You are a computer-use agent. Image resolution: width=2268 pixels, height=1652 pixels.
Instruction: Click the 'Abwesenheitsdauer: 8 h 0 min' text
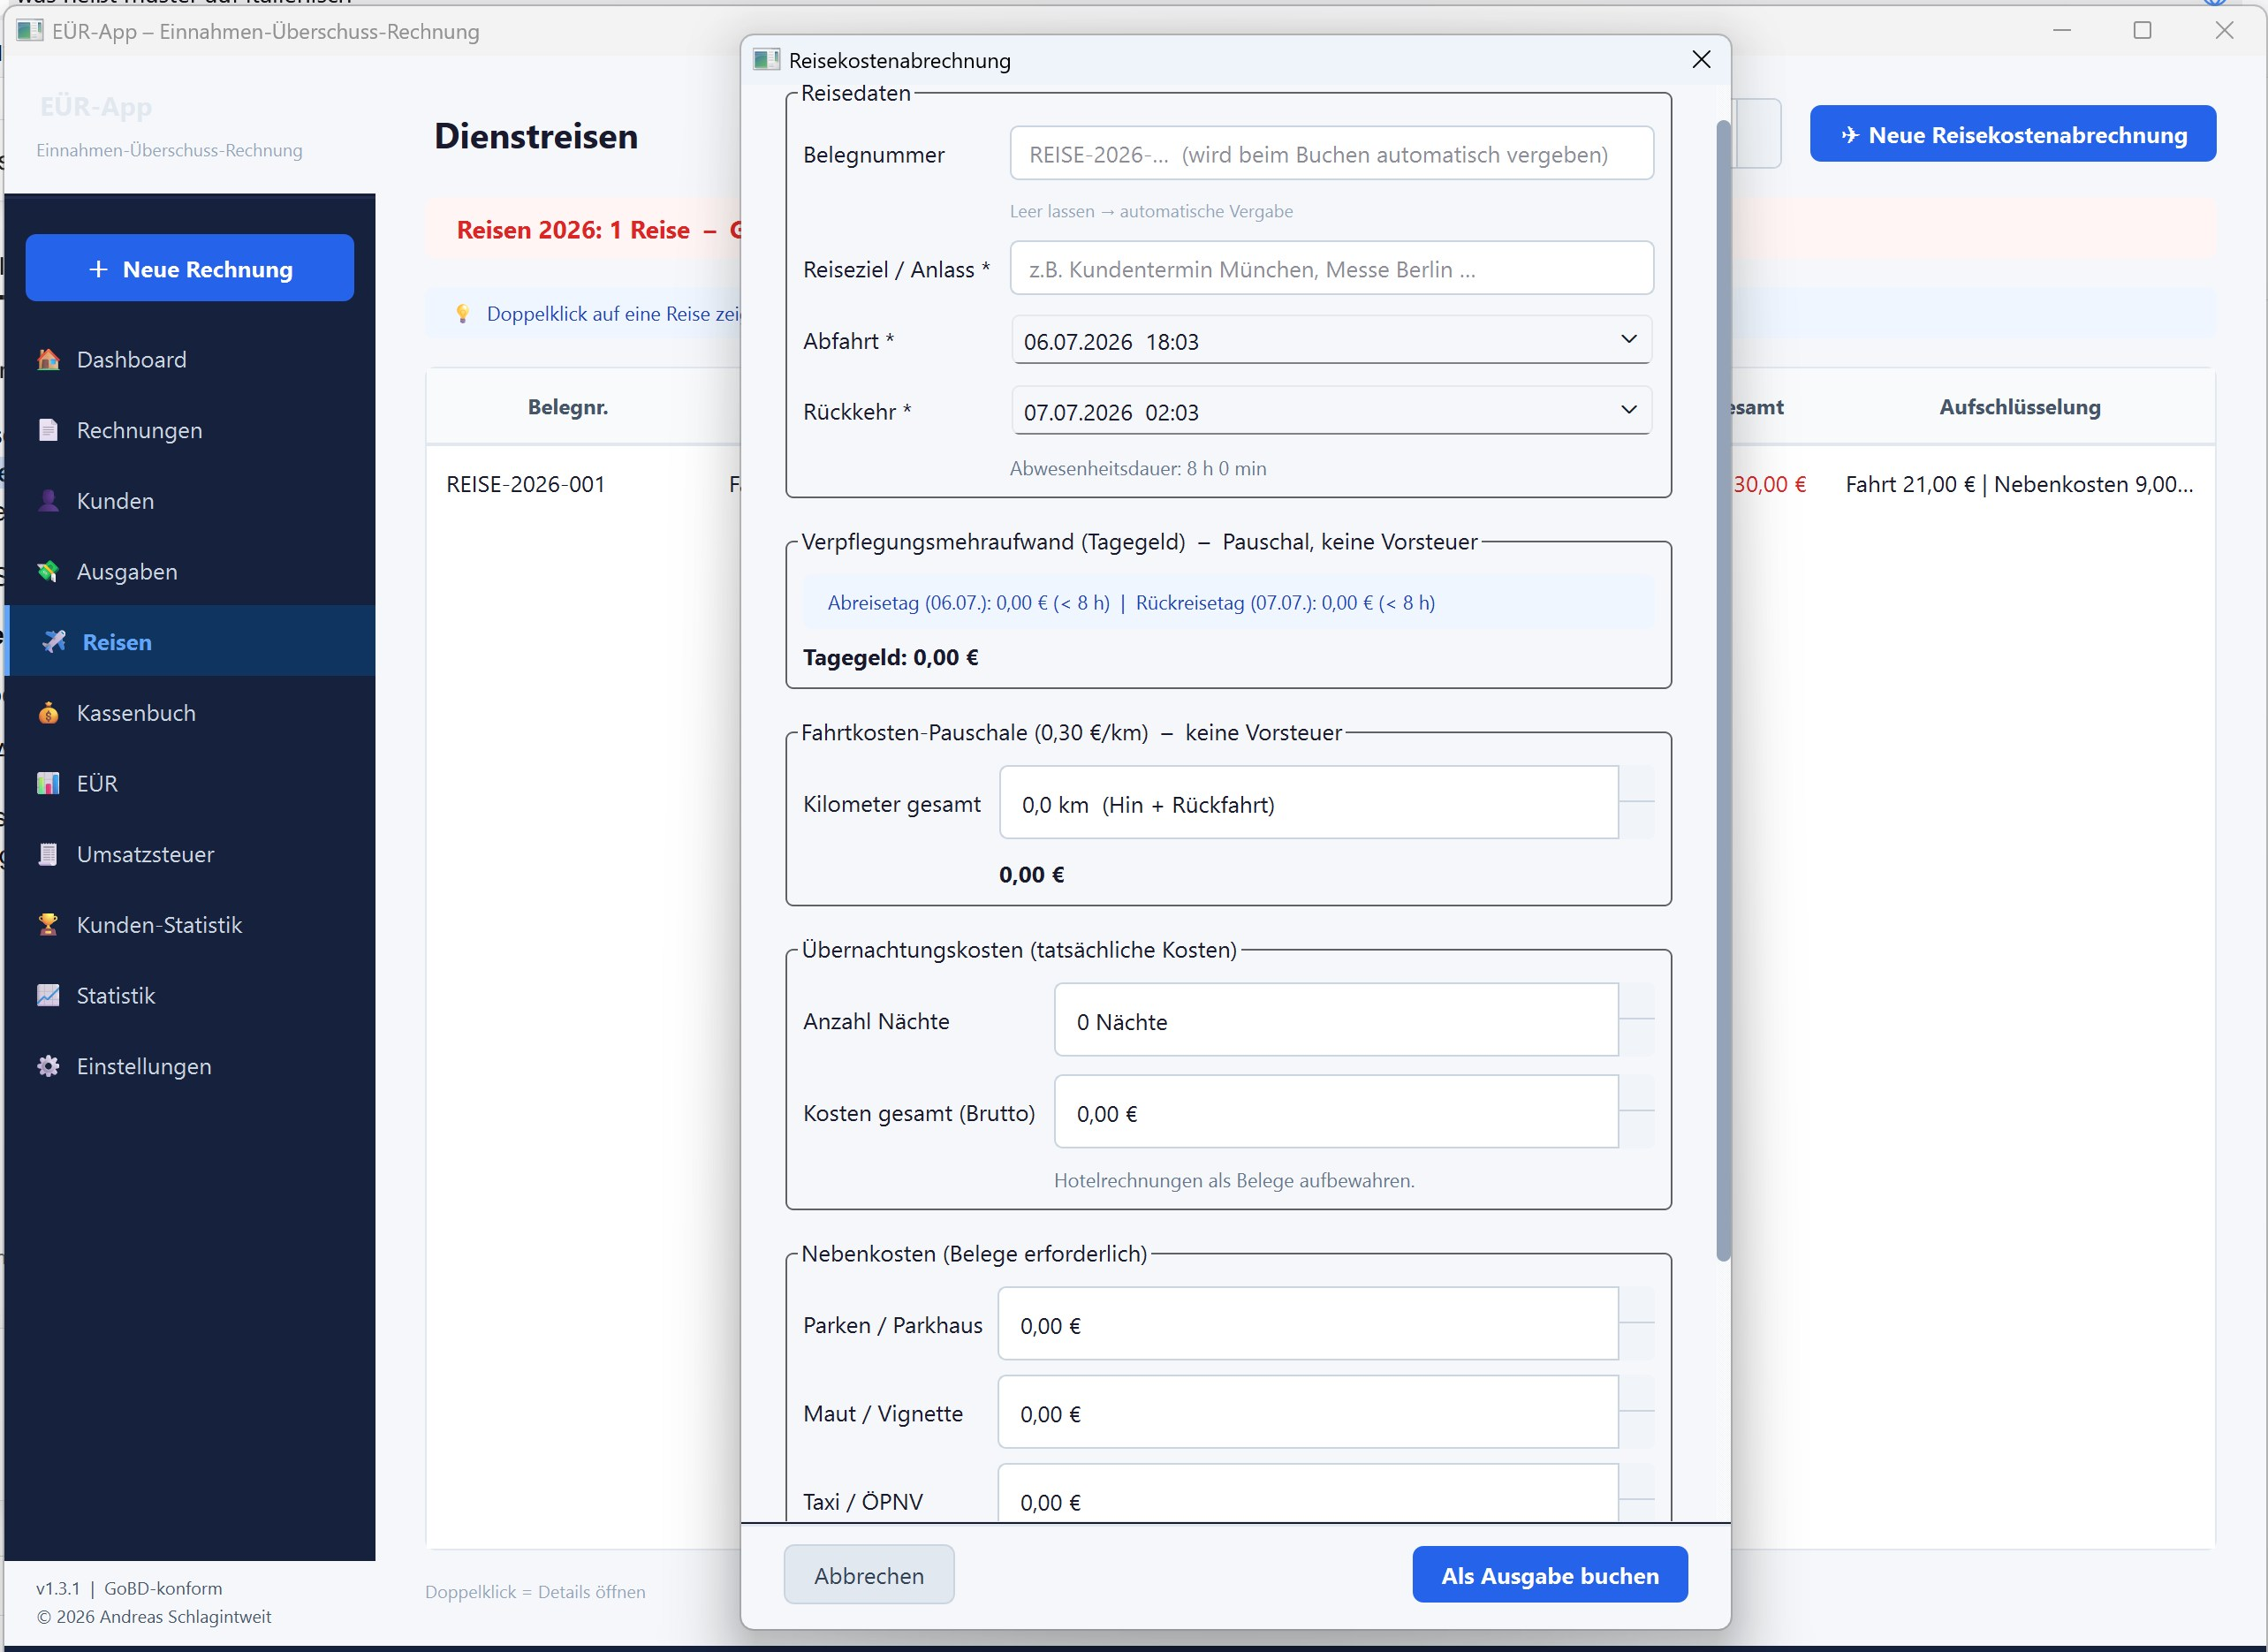tap(1138, 468)
